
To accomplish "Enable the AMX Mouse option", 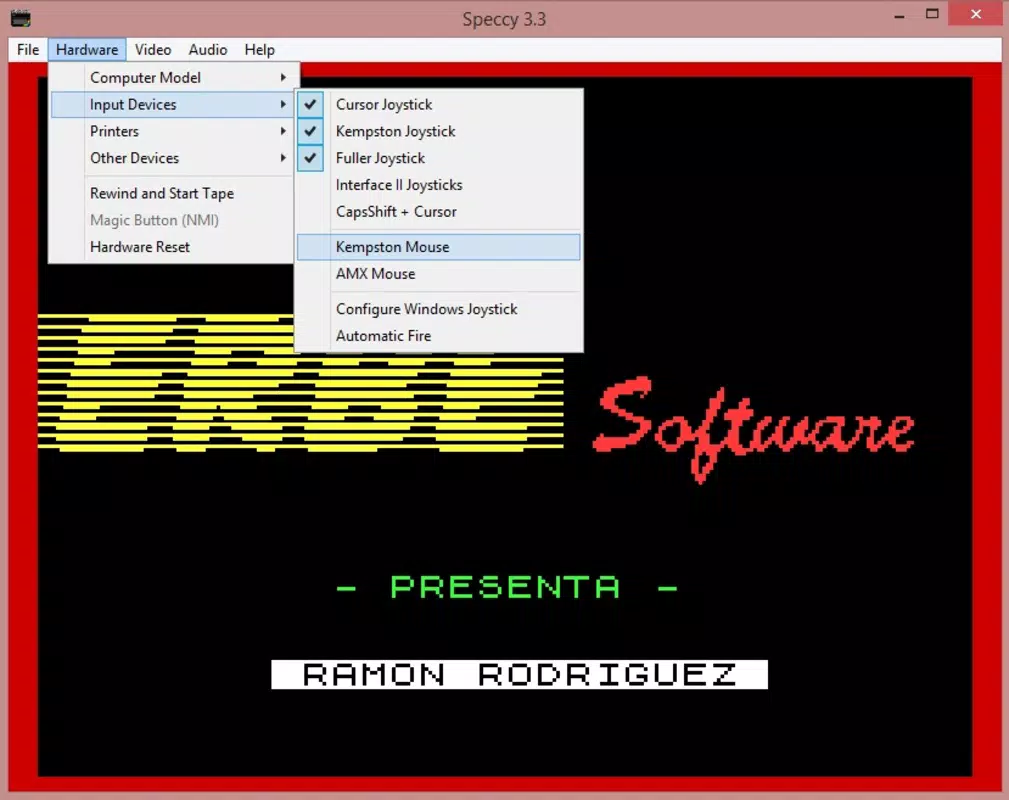I will point(439,274).
